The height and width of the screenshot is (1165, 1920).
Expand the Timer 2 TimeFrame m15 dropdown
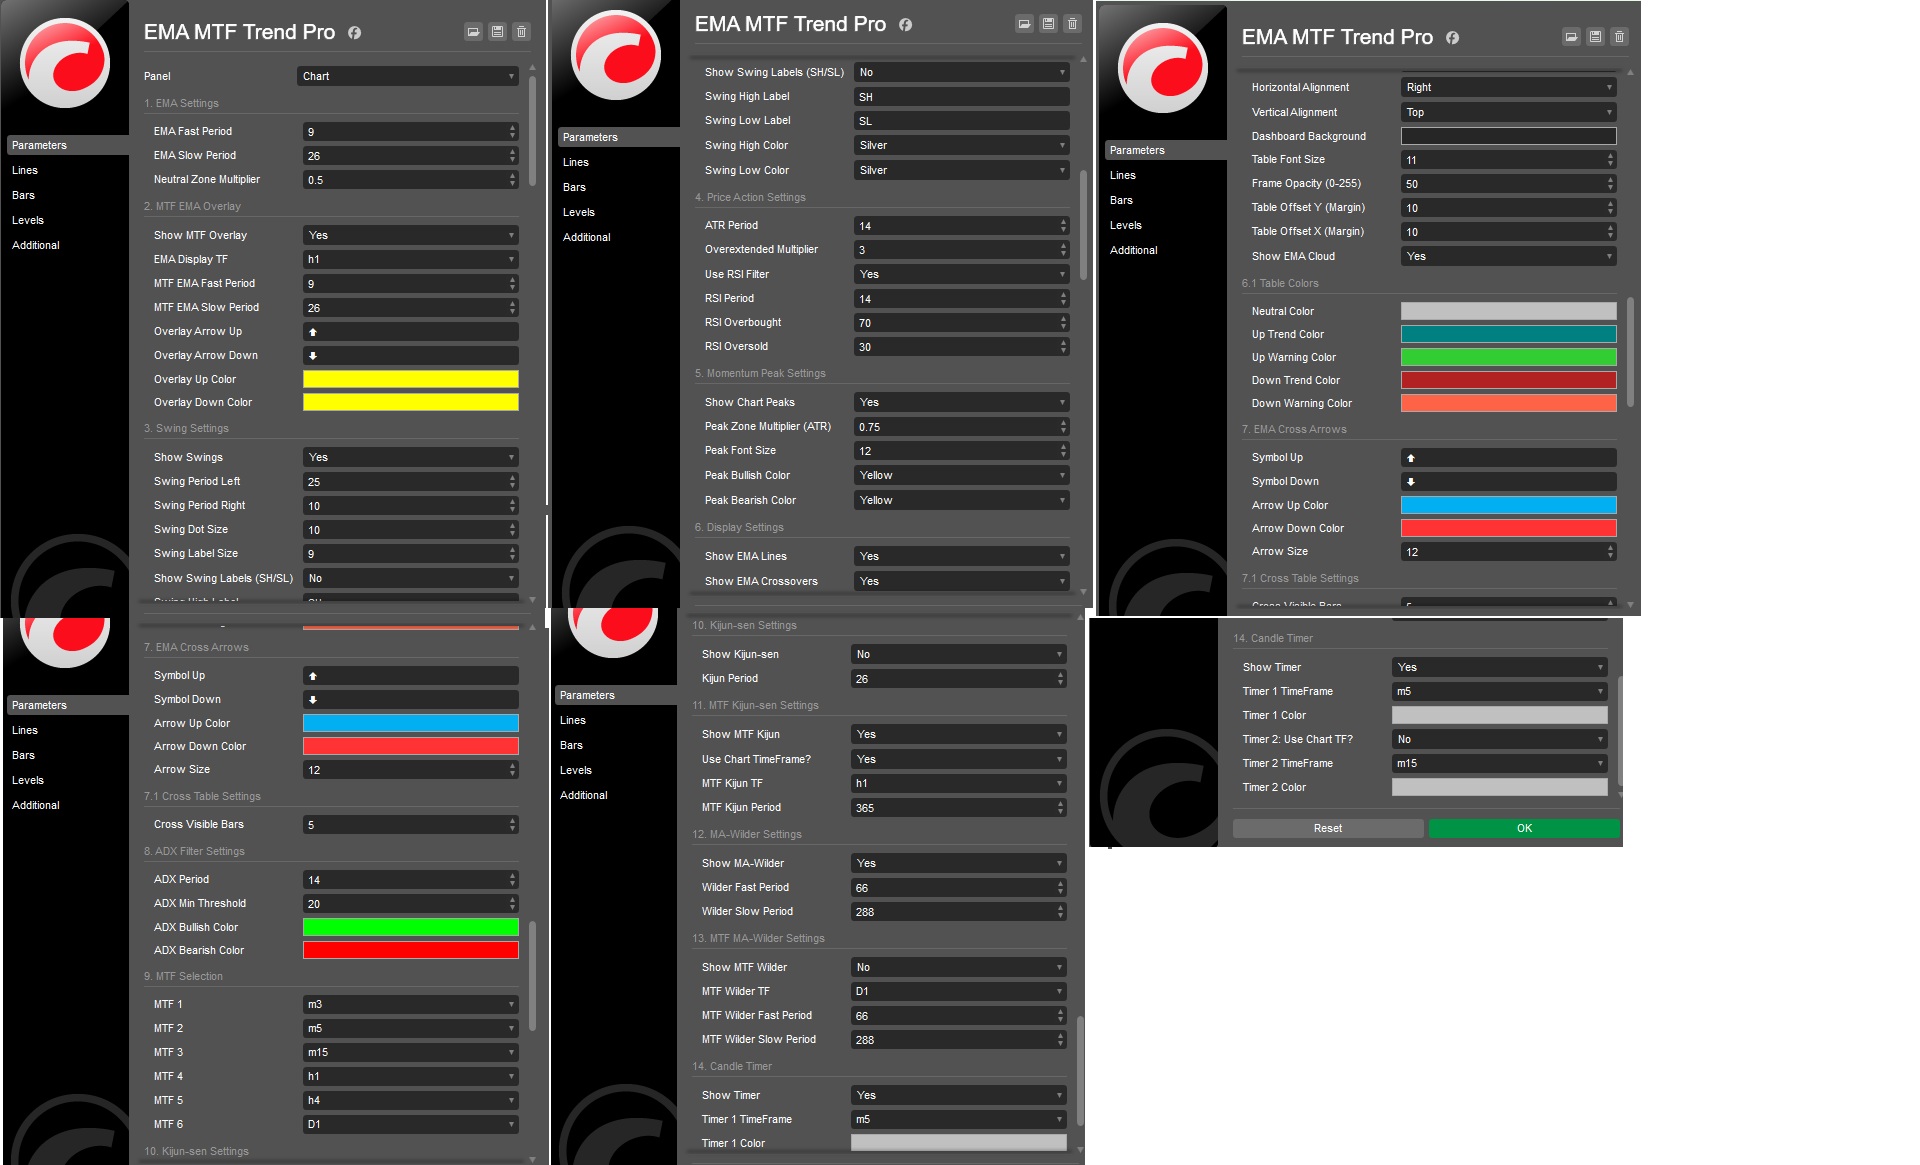pos(1499,763)
